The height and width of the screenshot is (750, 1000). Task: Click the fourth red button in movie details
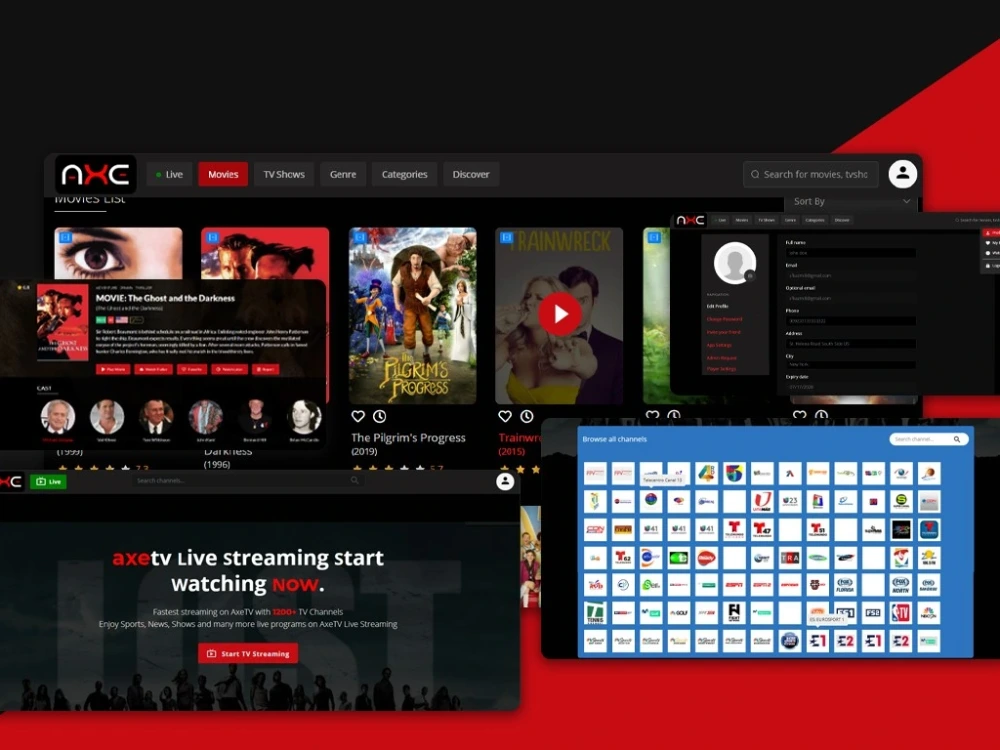[230, 369]
